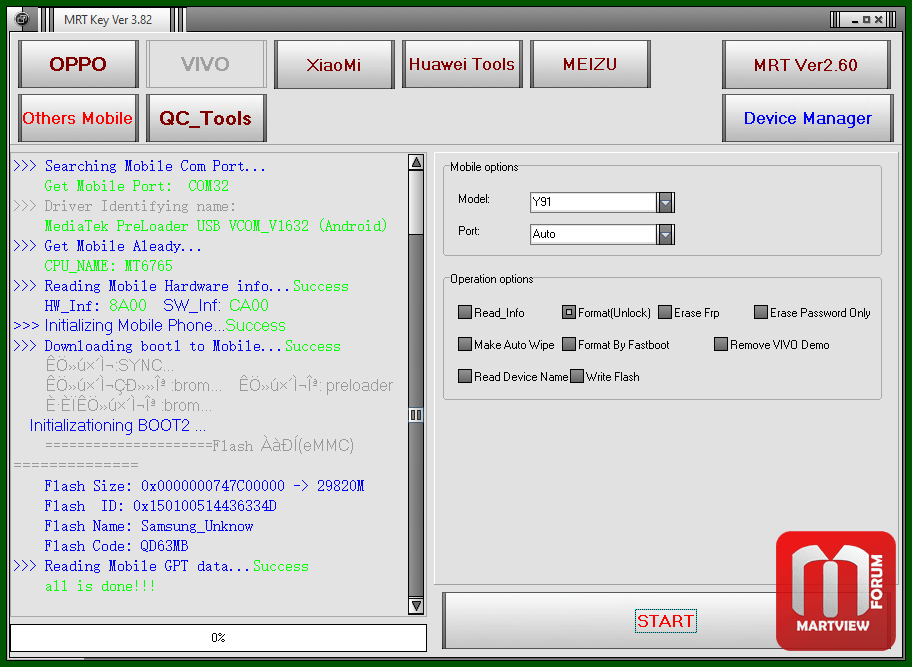Enable the Read_Info checkbox

465,312
